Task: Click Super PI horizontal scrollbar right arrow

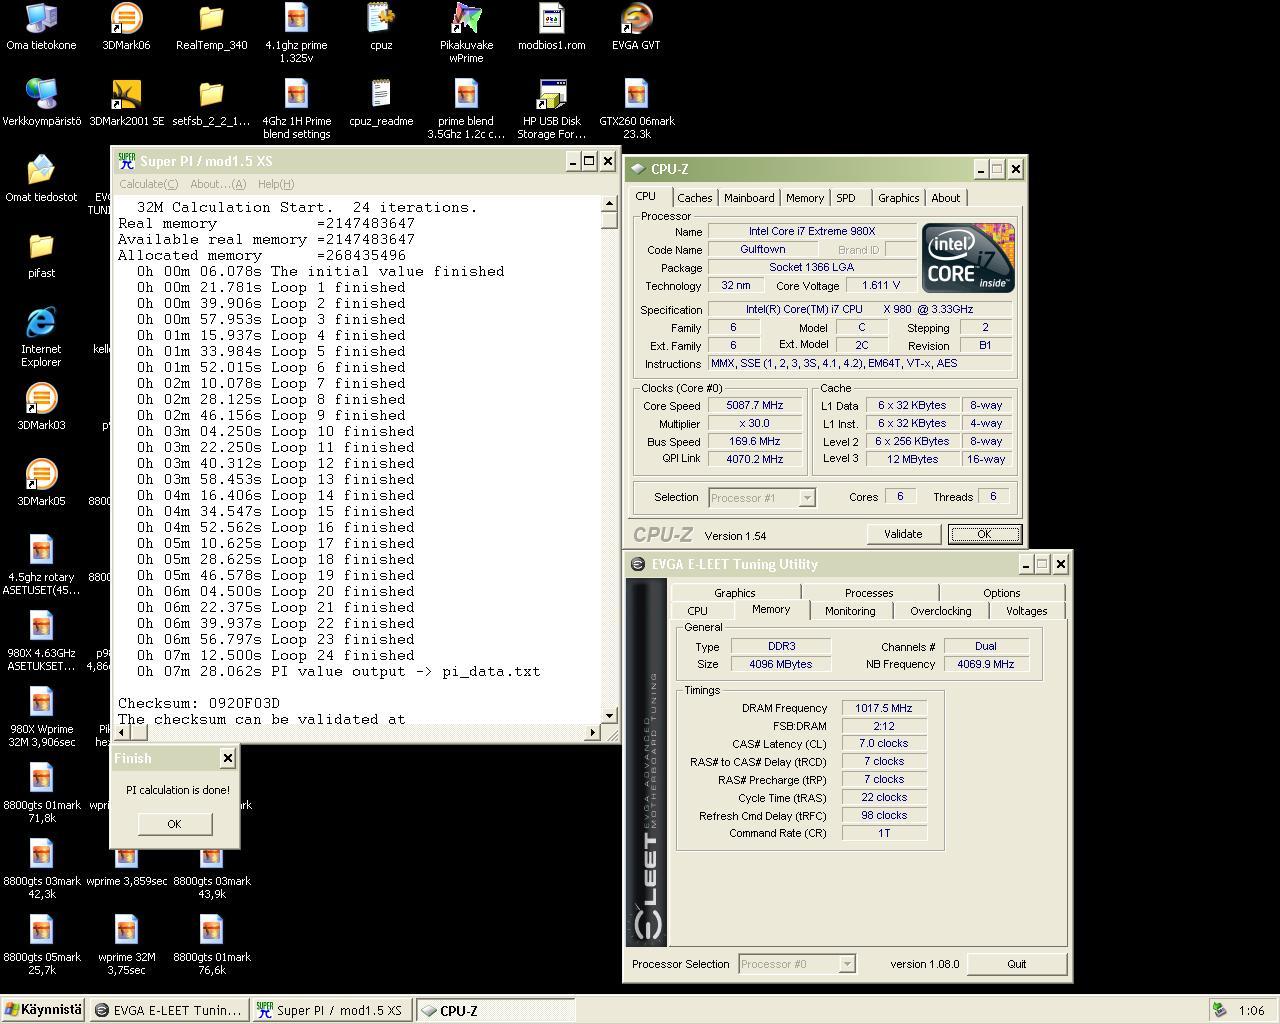Action: (x=592, y=733)
